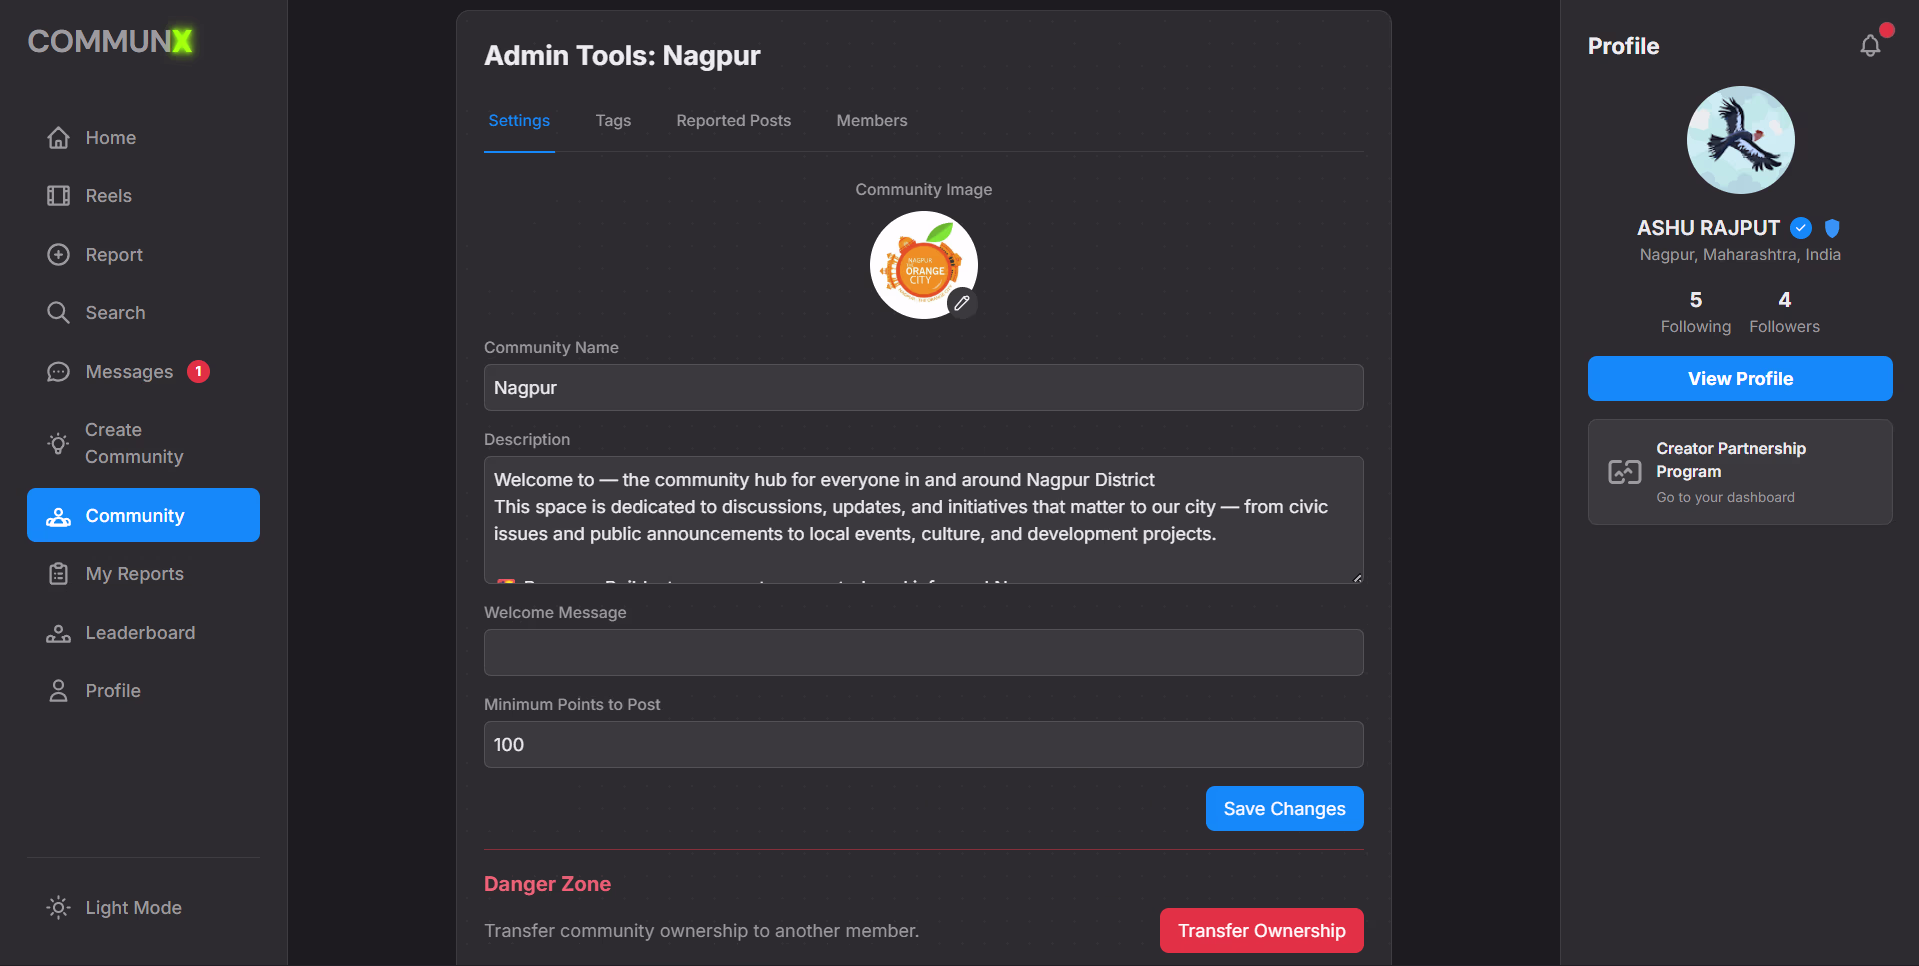Click the verified badge next to ASHU RAJPUT
Image resolution: width=1919 pixels, height=966 pixels.
pos(1800,228)
